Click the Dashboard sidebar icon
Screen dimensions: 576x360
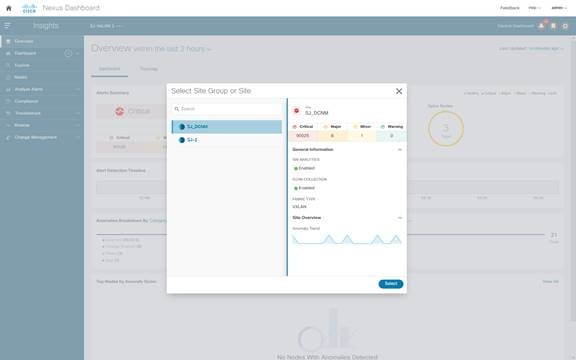(8, 53)
